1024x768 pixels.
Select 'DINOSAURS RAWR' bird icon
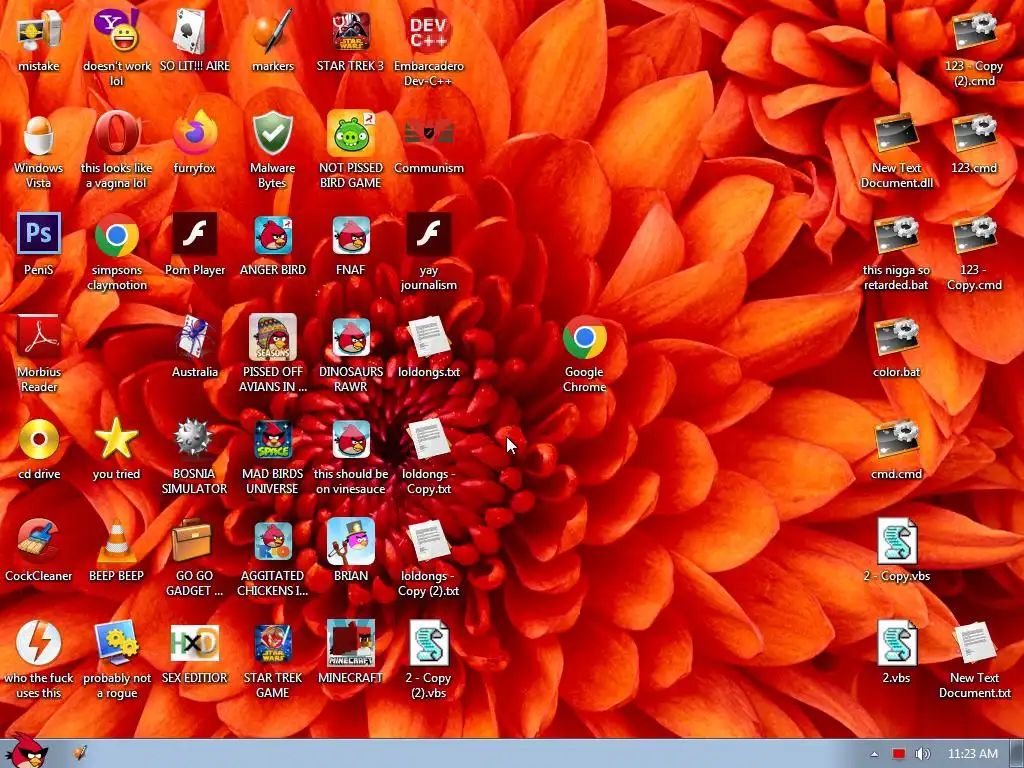click(351, 337)
